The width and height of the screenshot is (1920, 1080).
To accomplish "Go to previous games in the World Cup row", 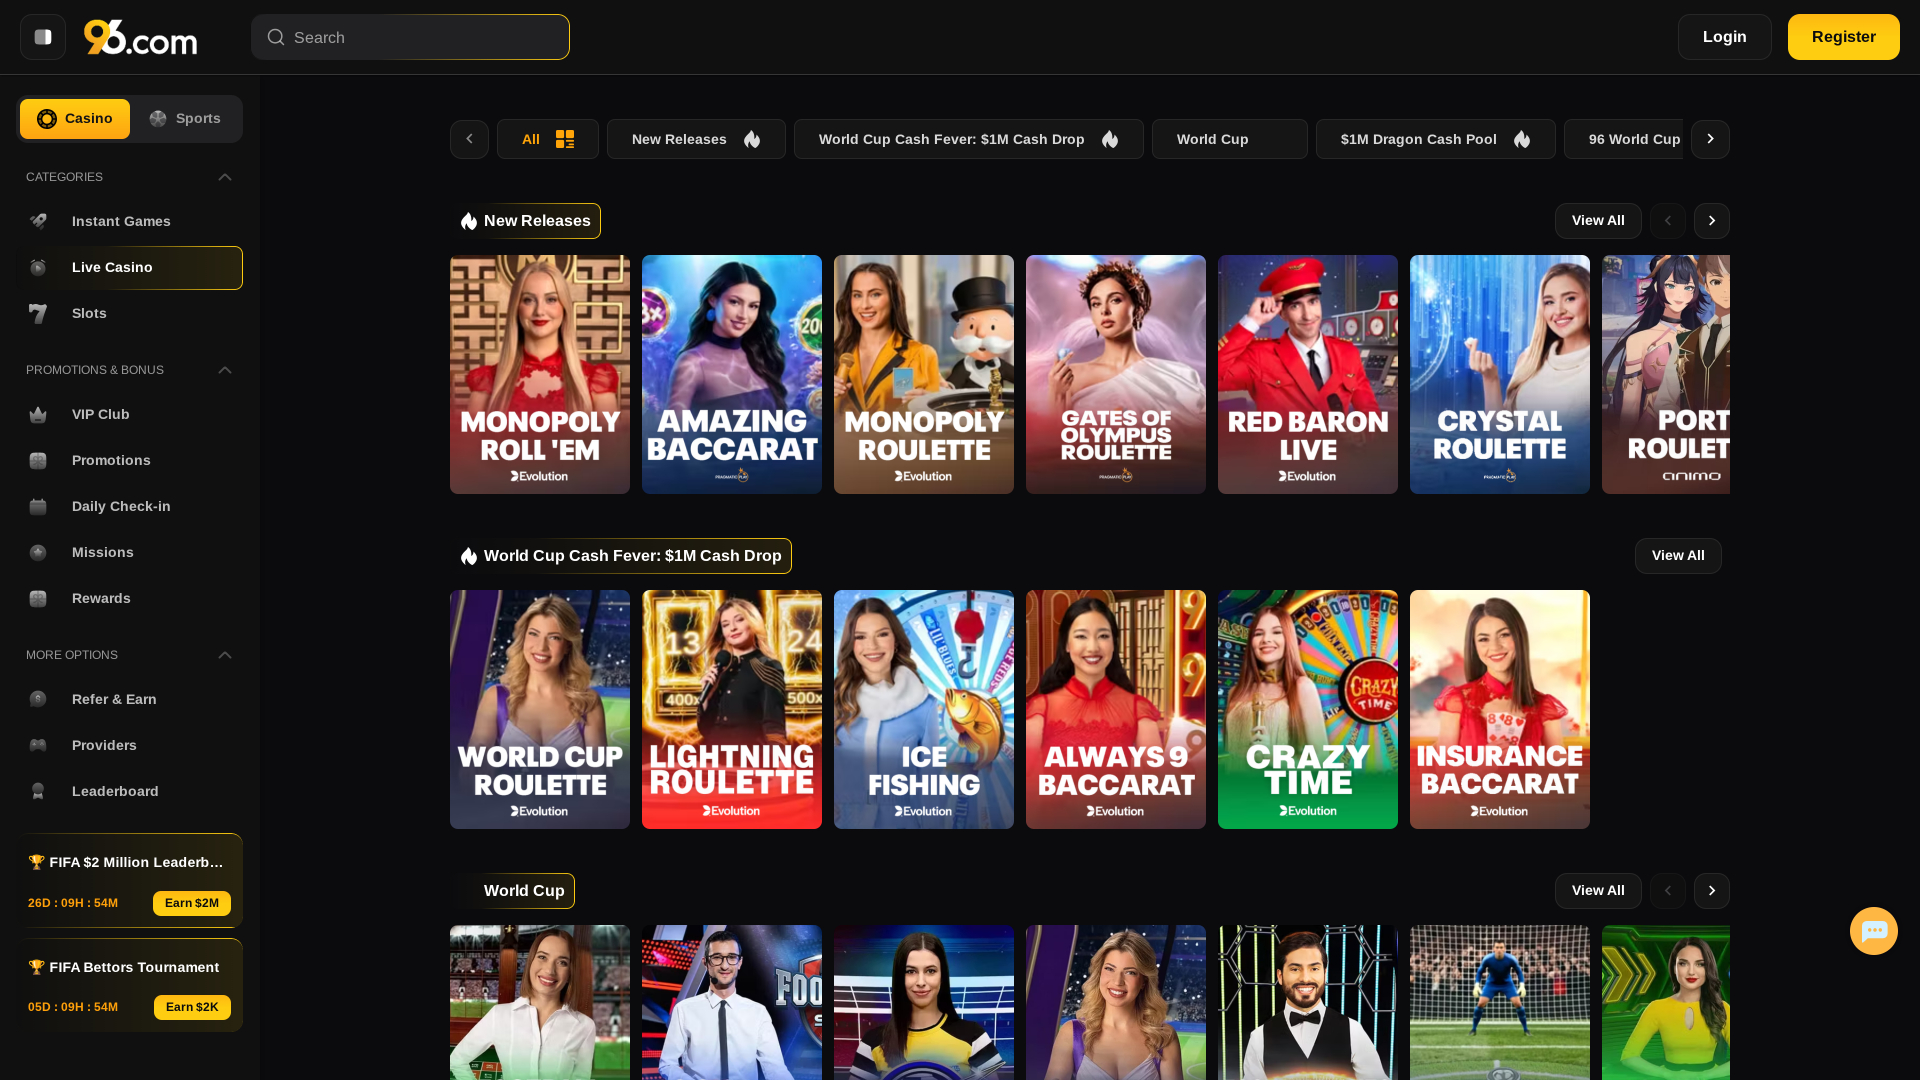I will coord(1668,891).
